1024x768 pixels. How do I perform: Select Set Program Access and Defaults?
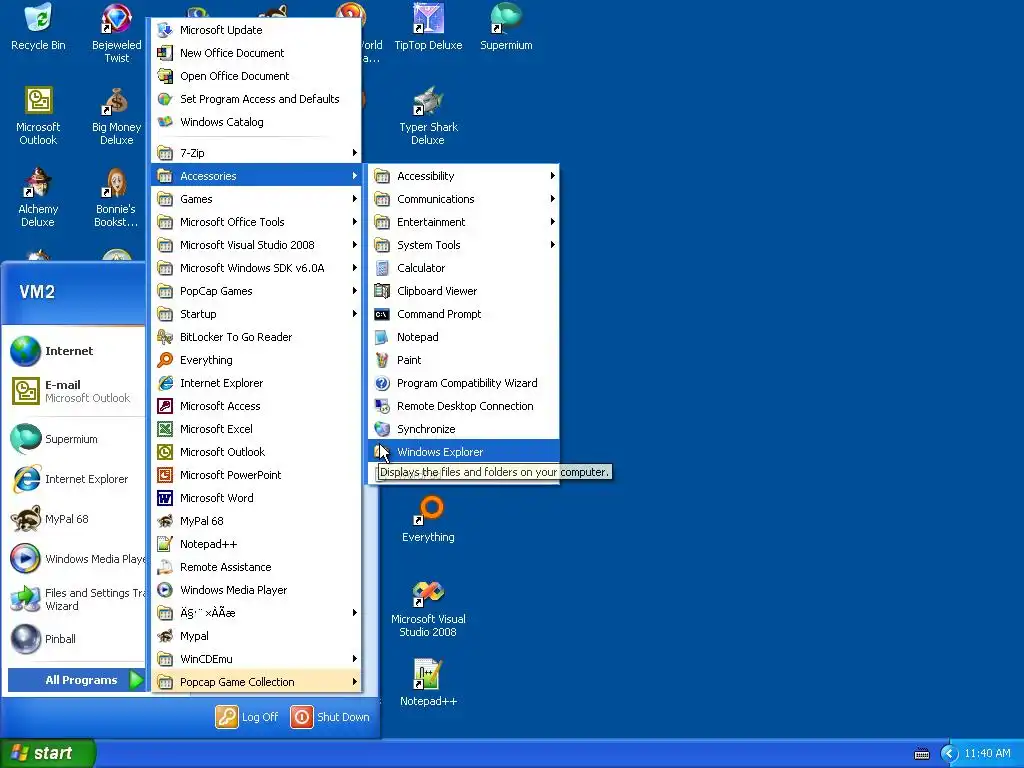256,99
